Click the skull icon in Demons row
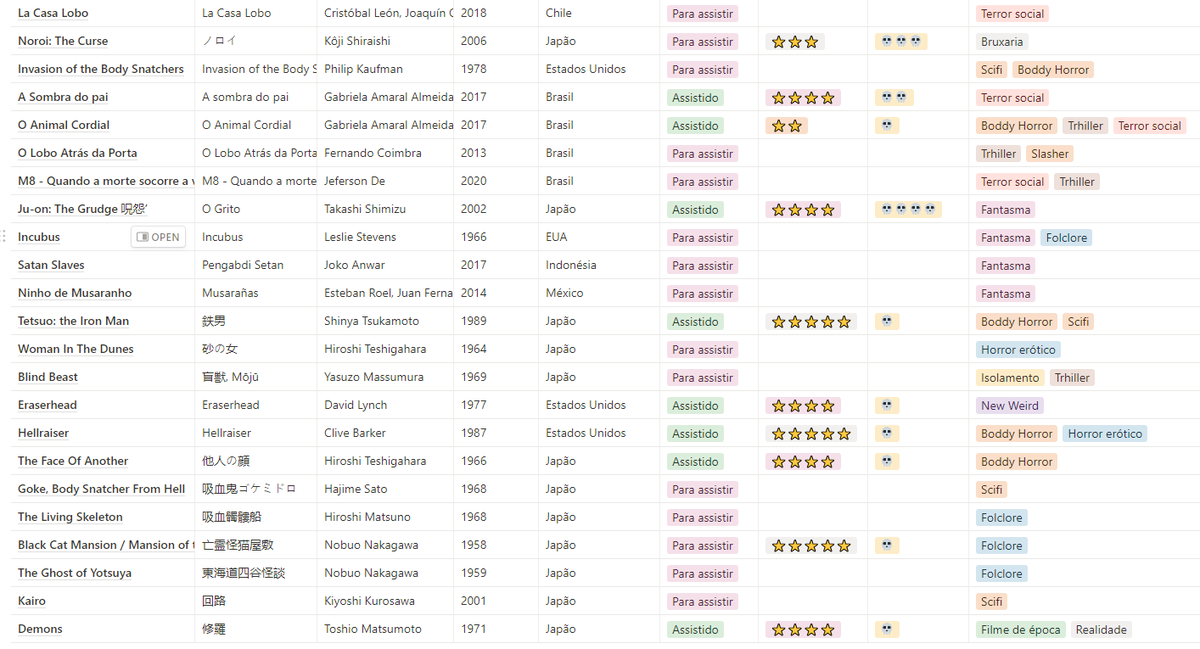The height and width of the screenshot is (649, 1200). [x=887, y=630]
